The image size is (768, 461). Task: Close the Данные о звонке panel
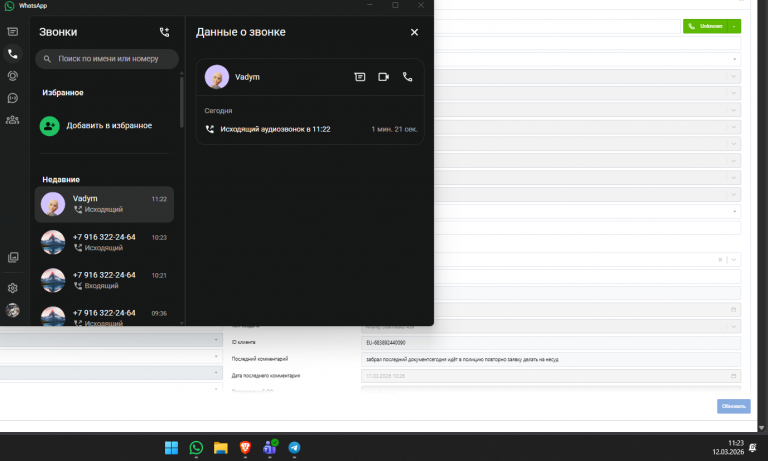pos(414,32)
